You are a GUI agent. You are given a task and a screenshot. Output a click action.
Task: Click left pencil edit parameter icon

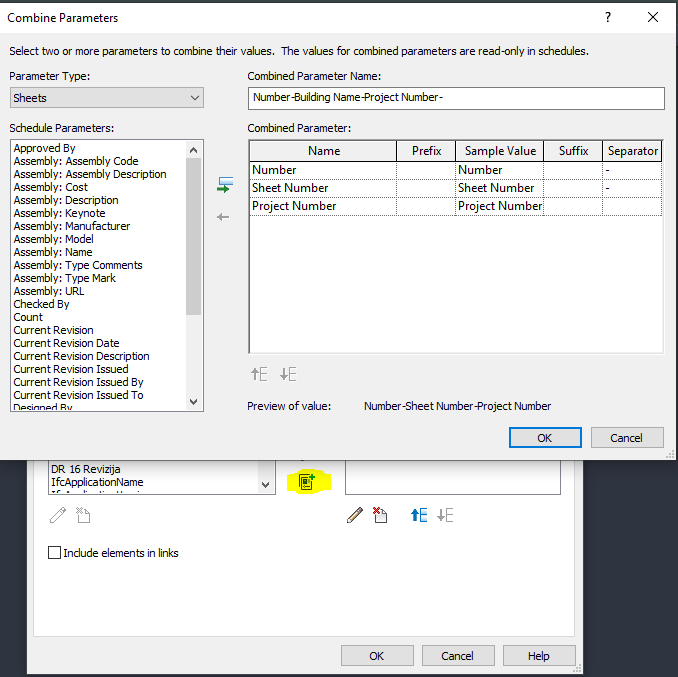point(58,515)
